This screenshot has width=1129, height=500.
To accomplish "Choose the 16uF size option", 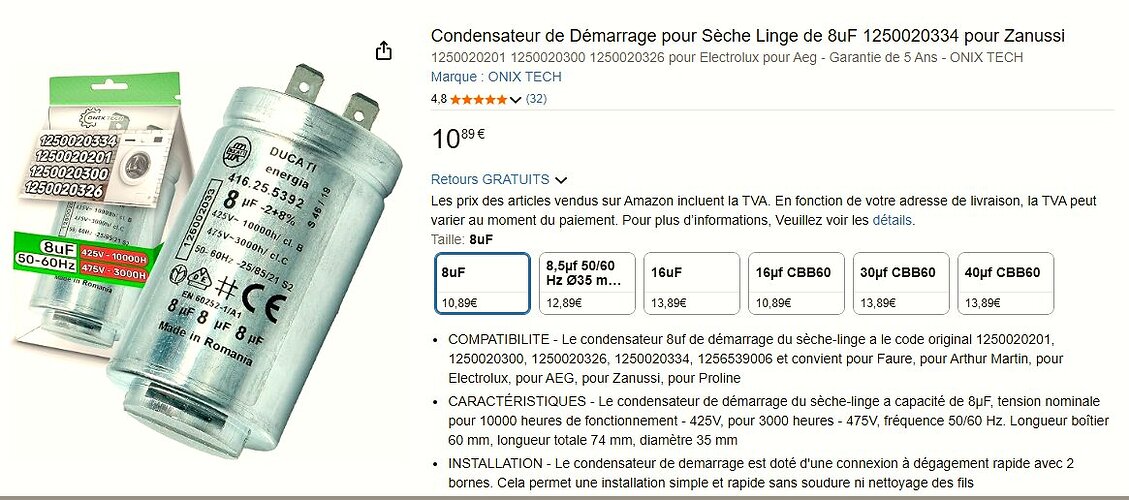I will 691,283.
